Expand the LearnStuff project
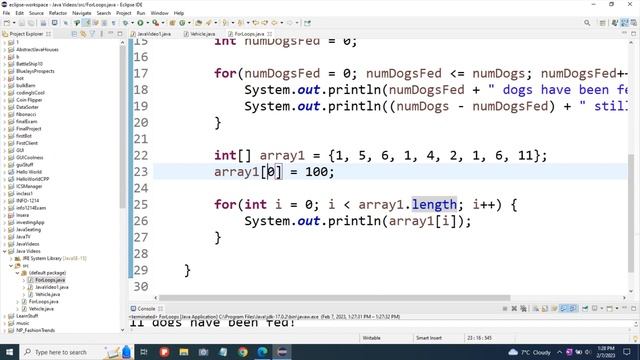This screenshot has height=360, width=640. 5,316
